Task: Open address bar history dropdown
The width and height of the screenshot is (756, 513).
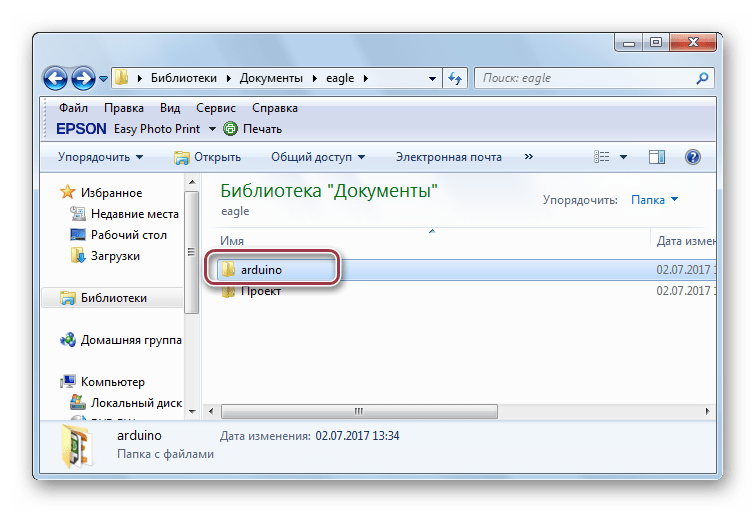Action: [x=432, y=78]
